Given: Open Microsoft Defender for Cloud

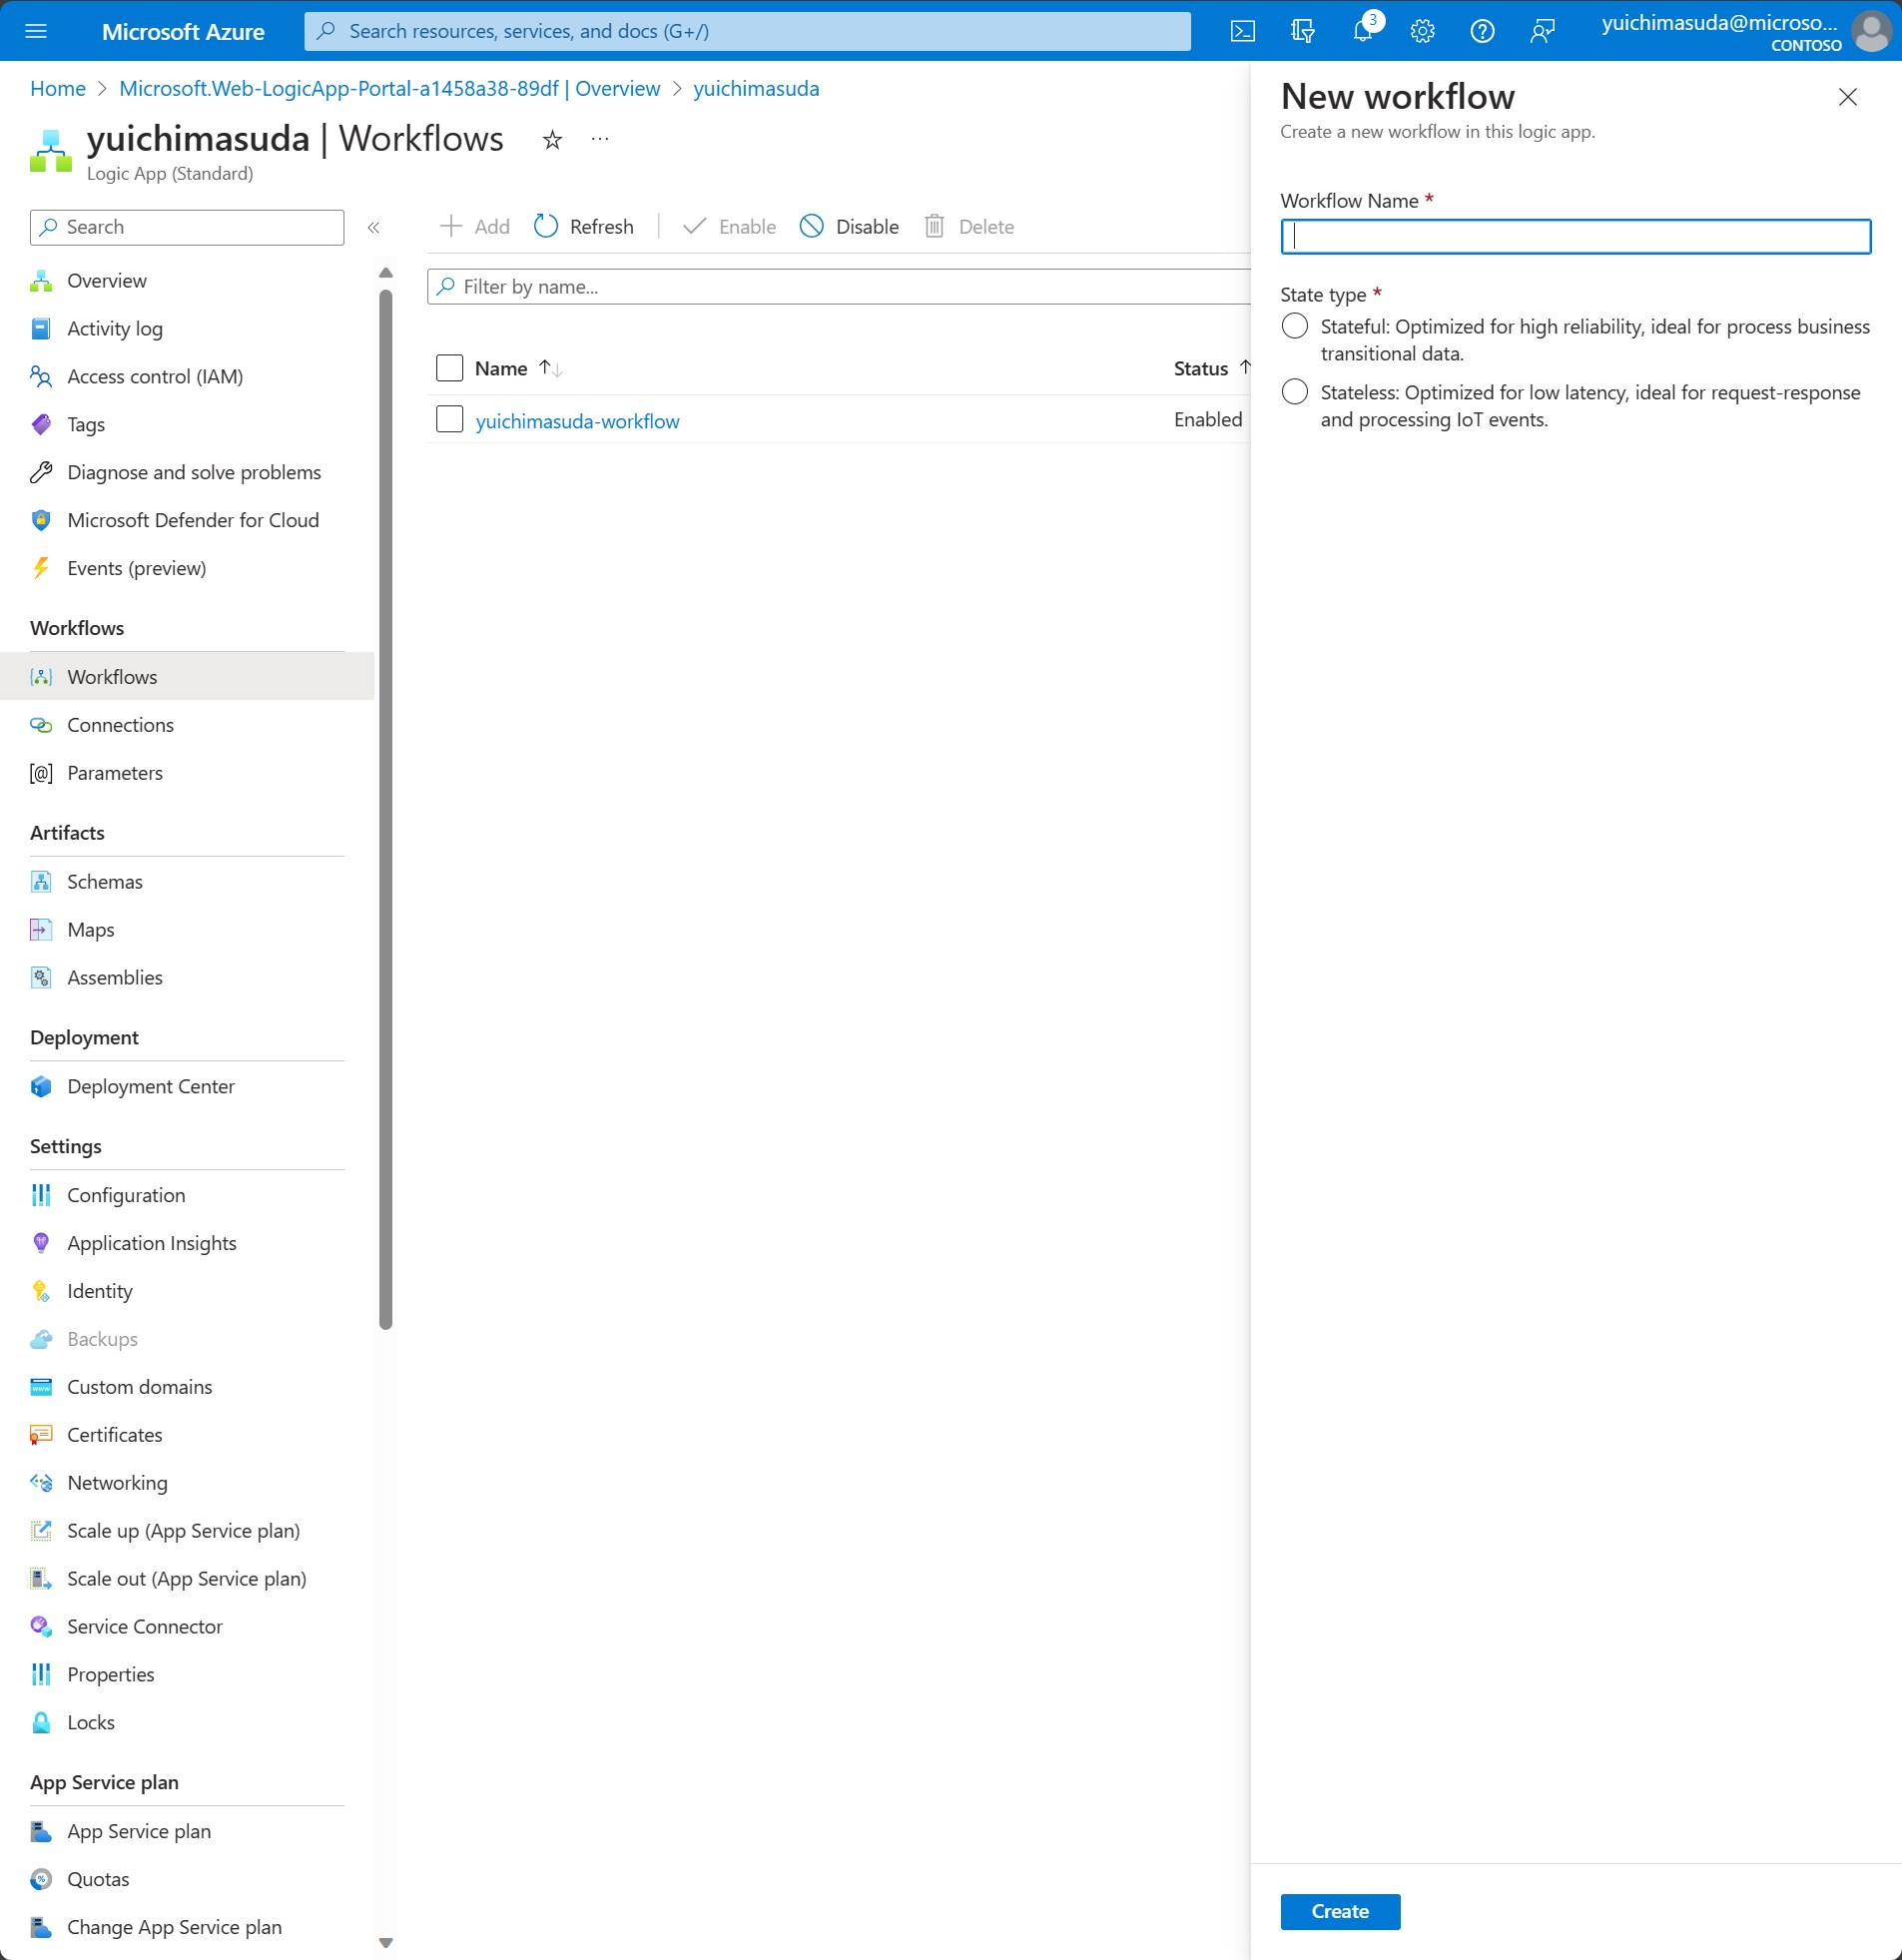Looking at the screenshot, I should pos(193,520).
